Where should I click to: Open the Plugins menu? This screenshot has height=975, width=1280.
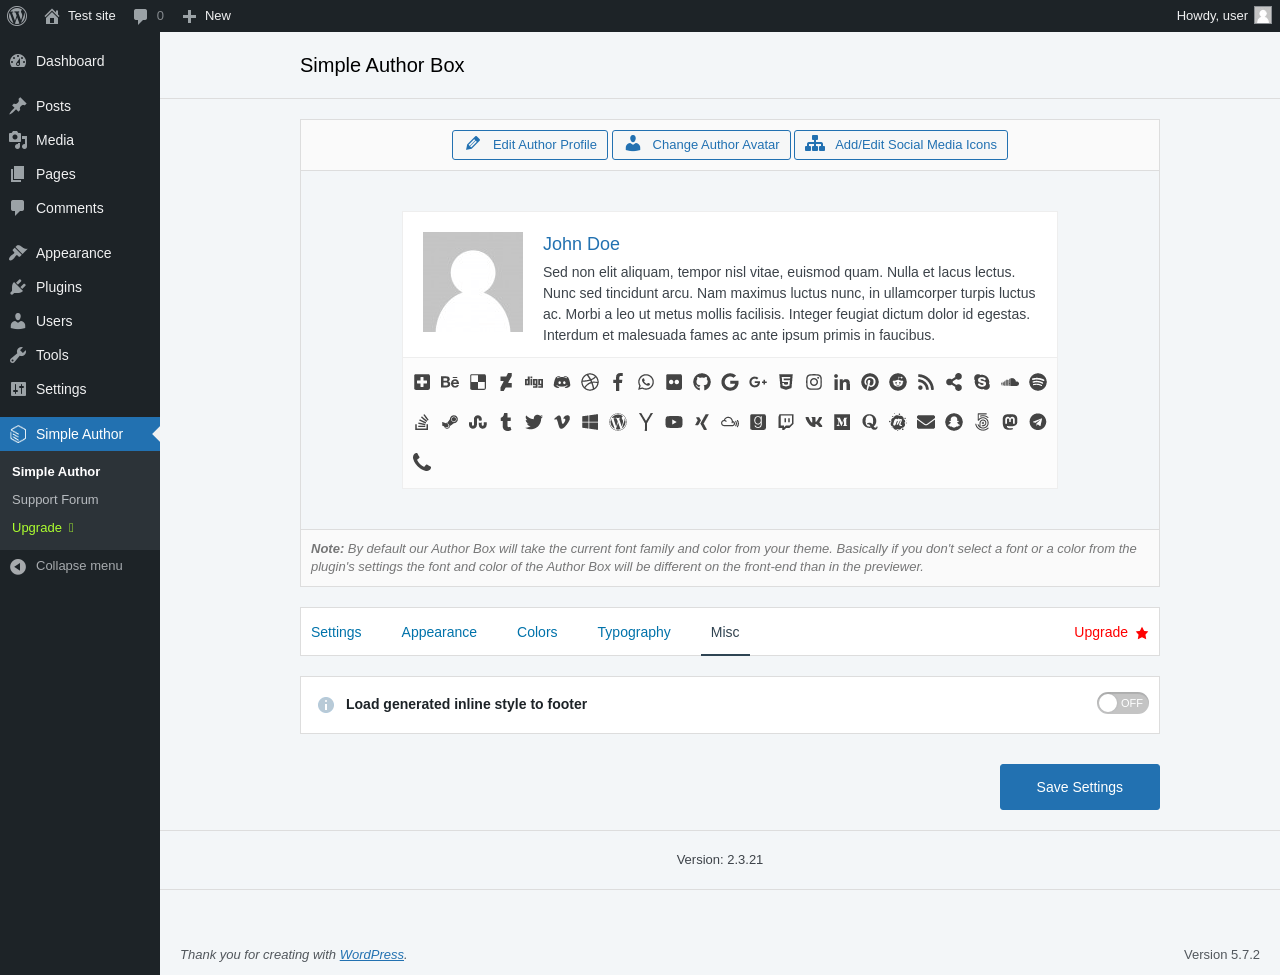pos(80,287)
